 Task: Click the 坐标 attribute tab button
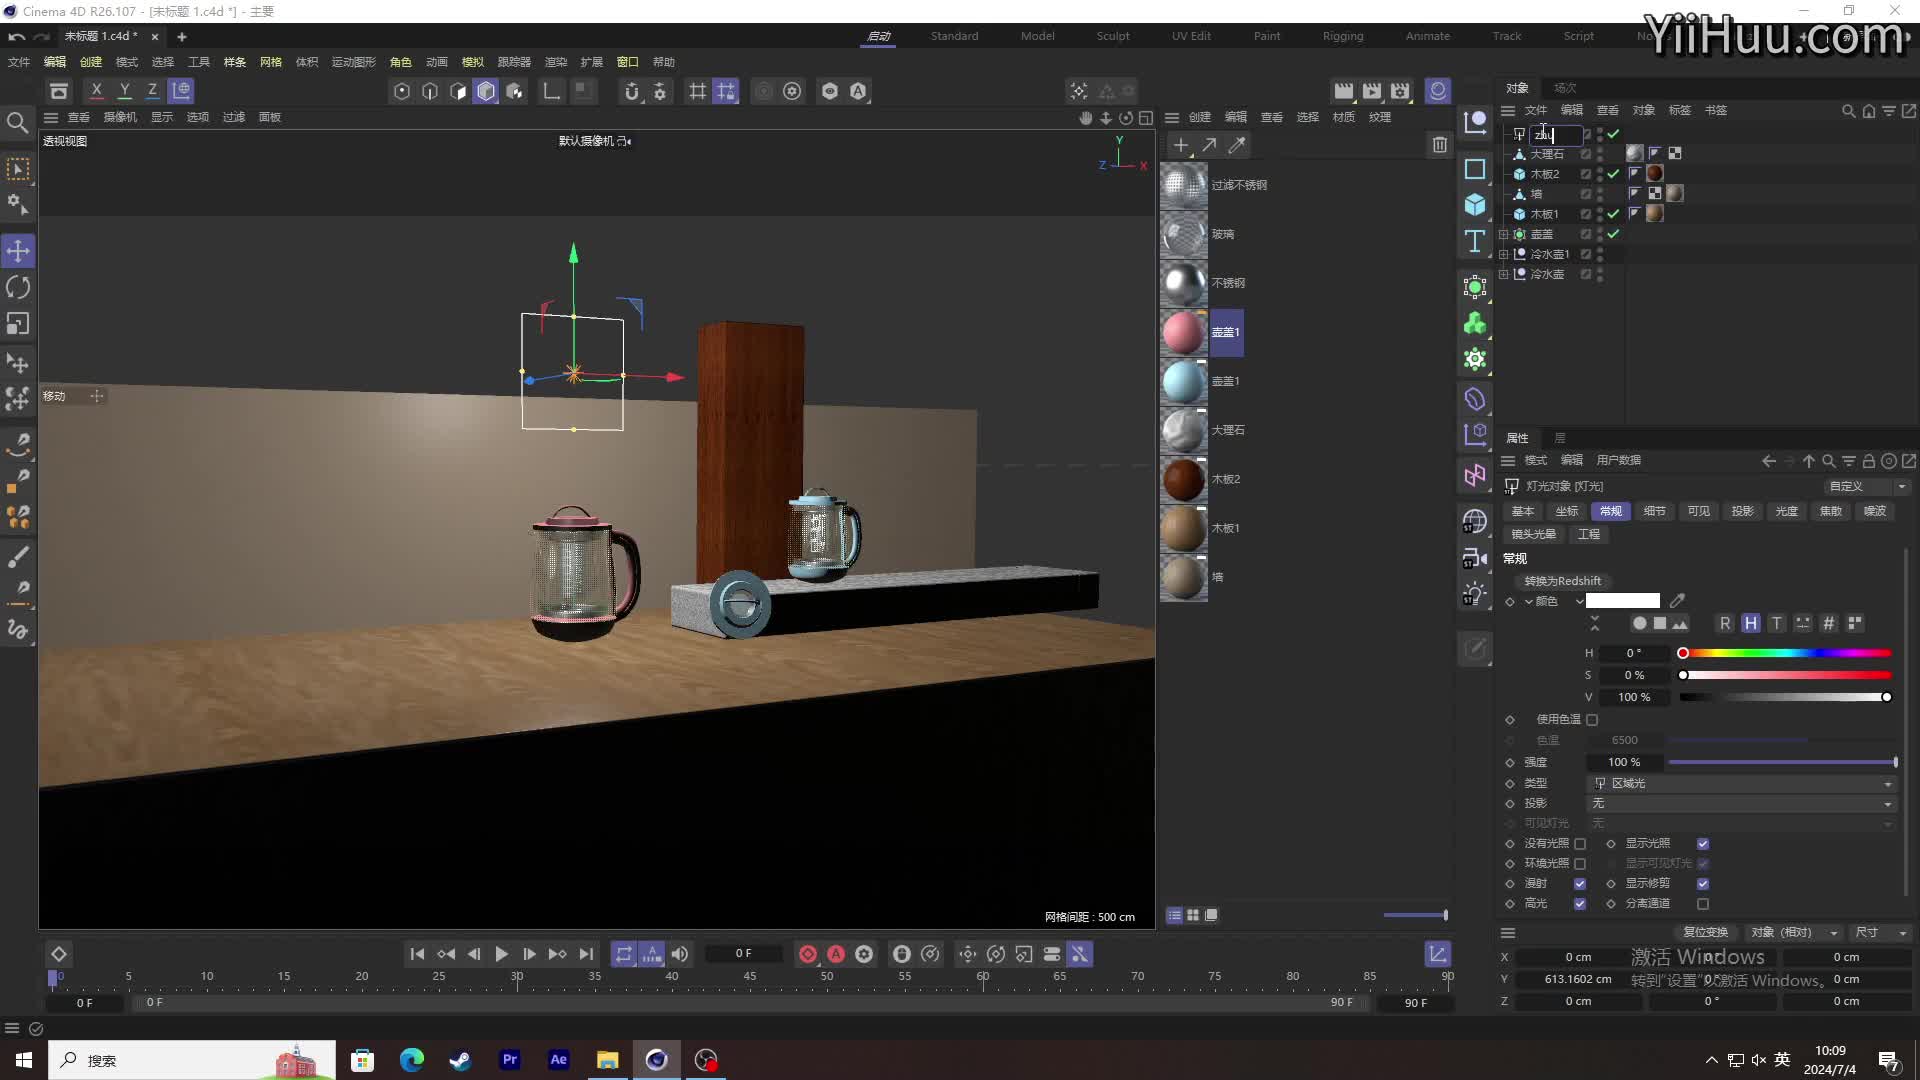point(1567,511)
